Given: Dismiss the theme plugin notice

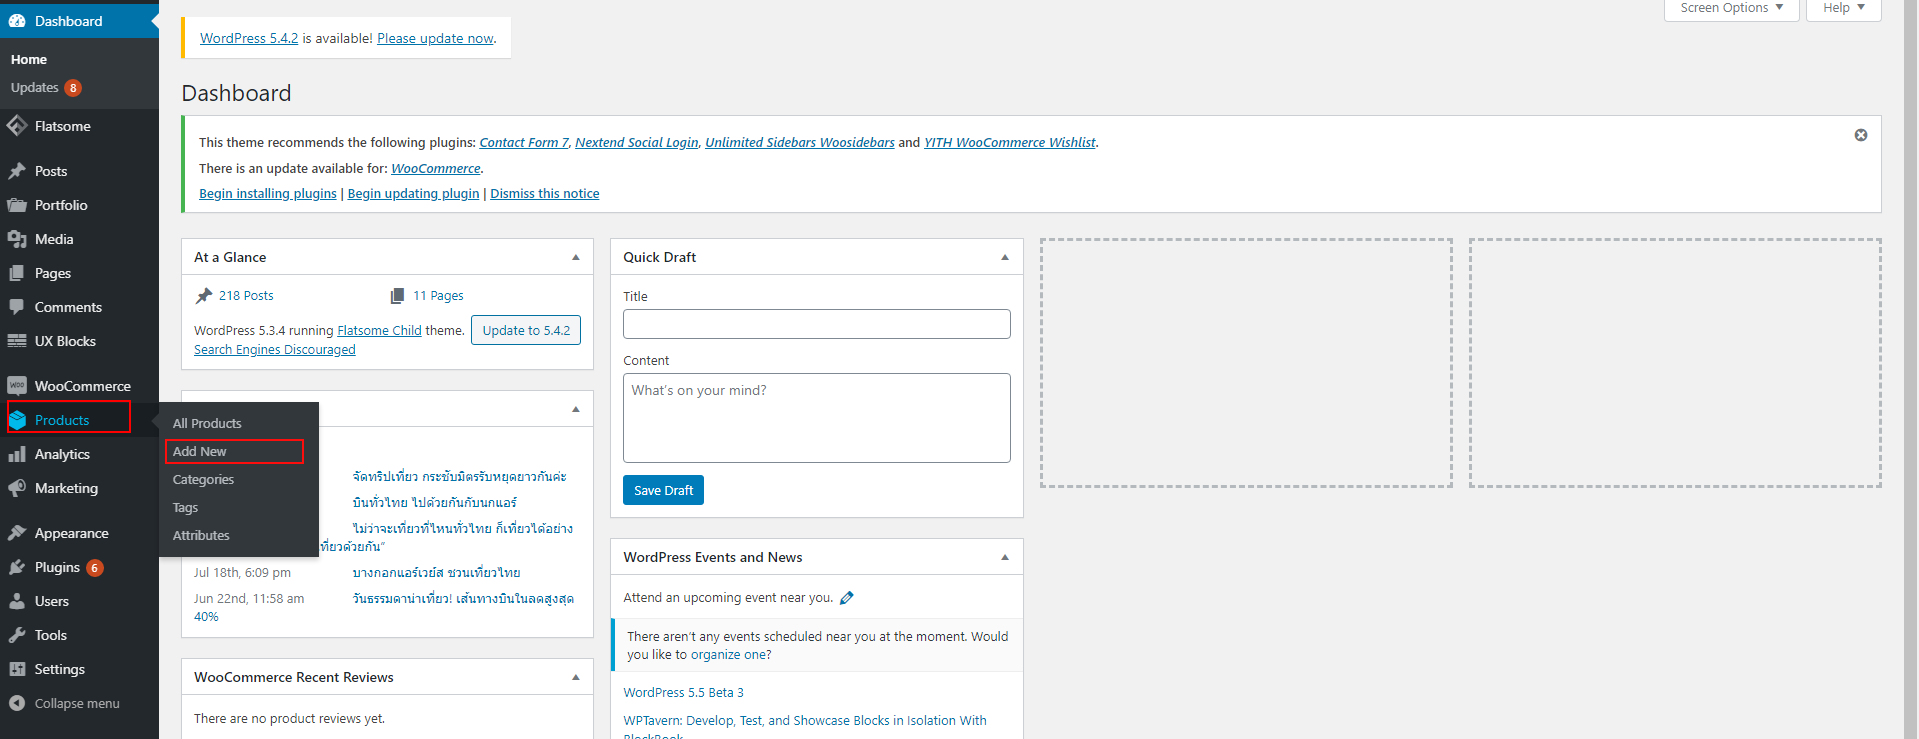Looking at the screenshot, I should pos(1861,135).
